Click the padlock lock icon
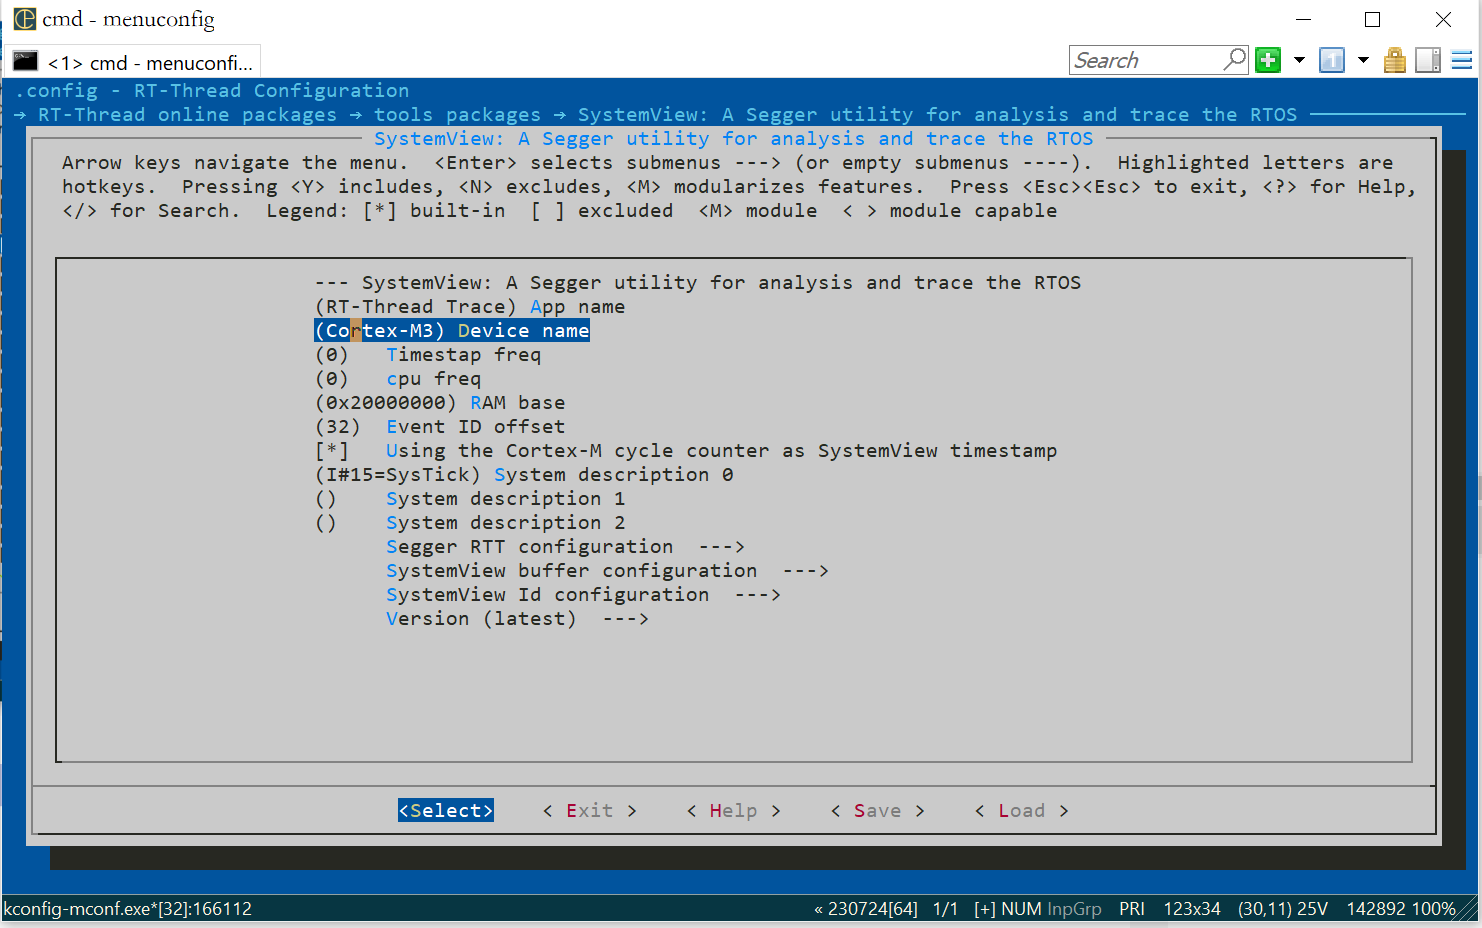This screenshot has height=928, width=1482. point(1395,60)
